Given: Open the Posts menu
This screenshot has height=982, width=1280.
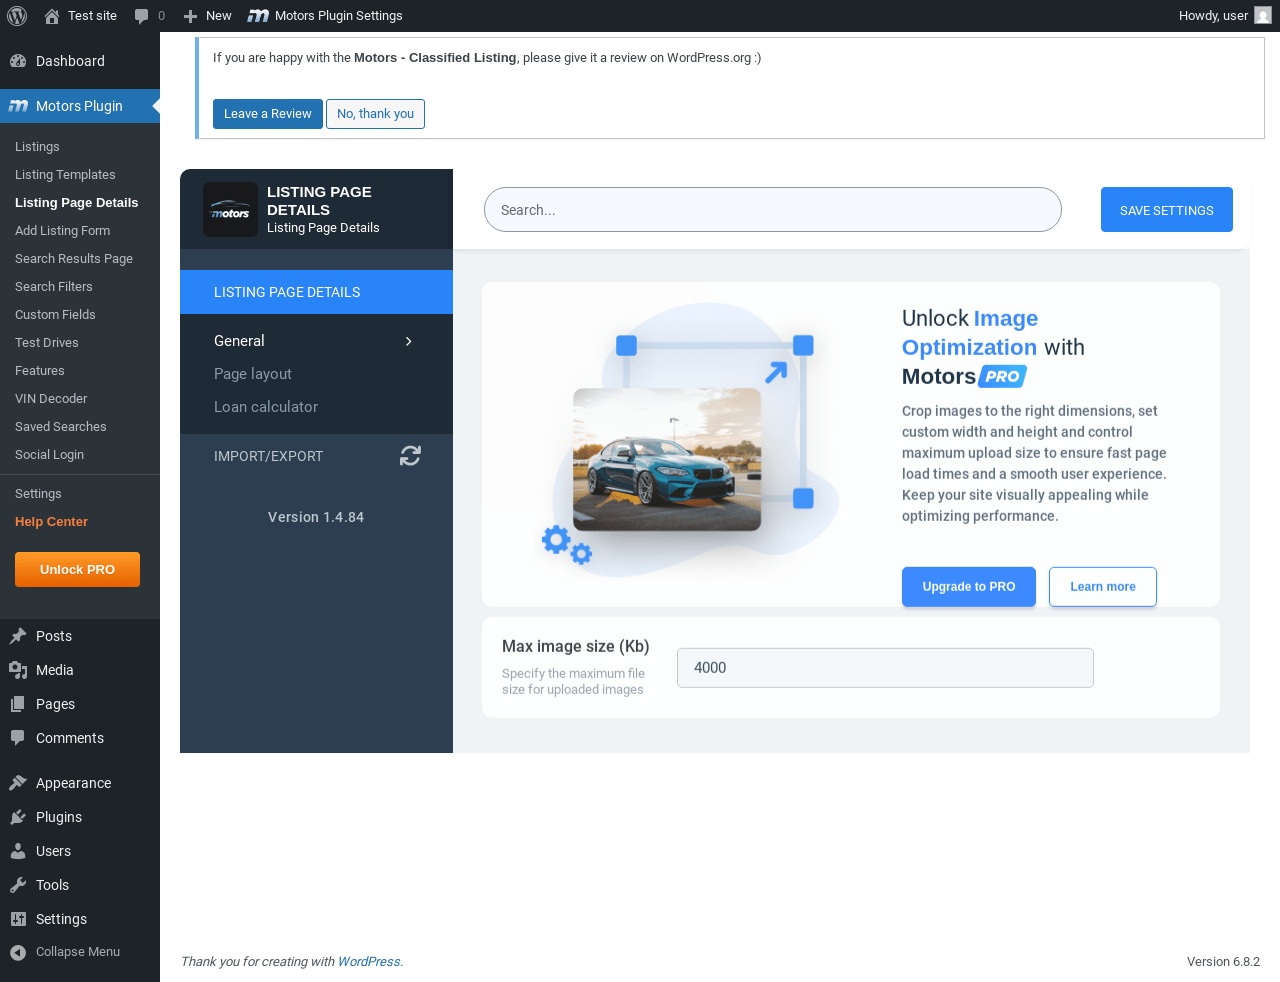Looking at the screenshot, I should tap(80, 636).
